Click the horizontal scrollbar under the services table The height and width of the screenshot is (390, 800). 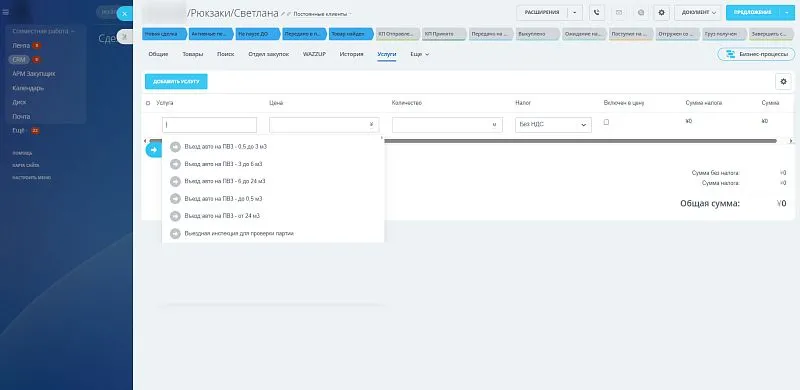[x=581, y=140]
